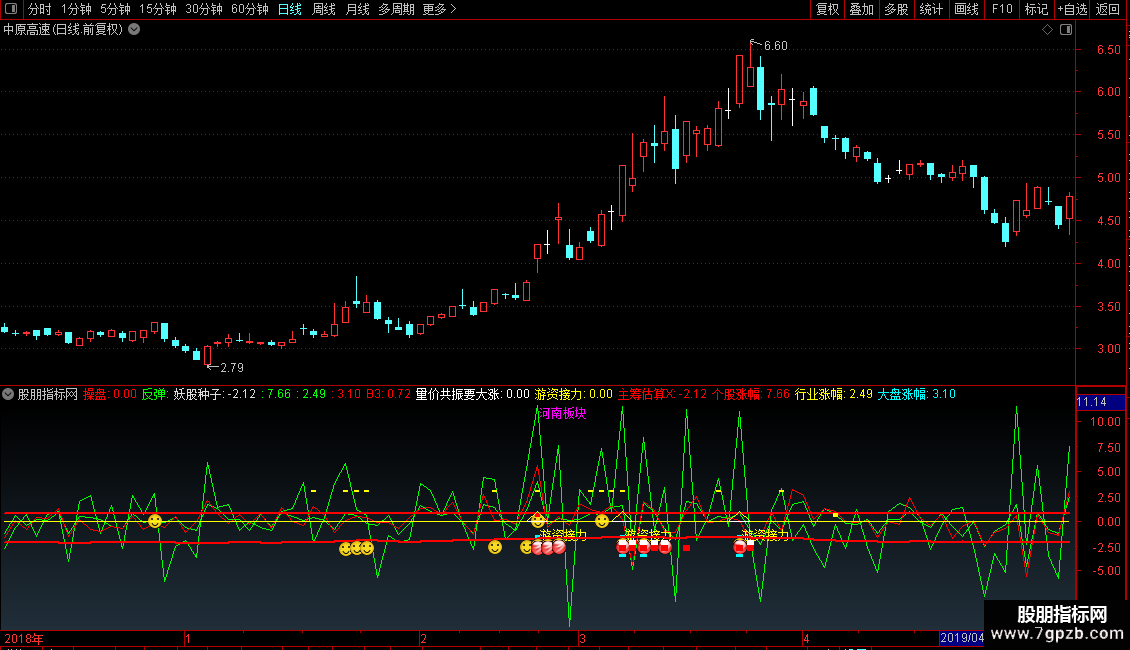Click the 11.14 indicator value box
Viewport: 1130px width, 650px height.
tap(1100, 402)
